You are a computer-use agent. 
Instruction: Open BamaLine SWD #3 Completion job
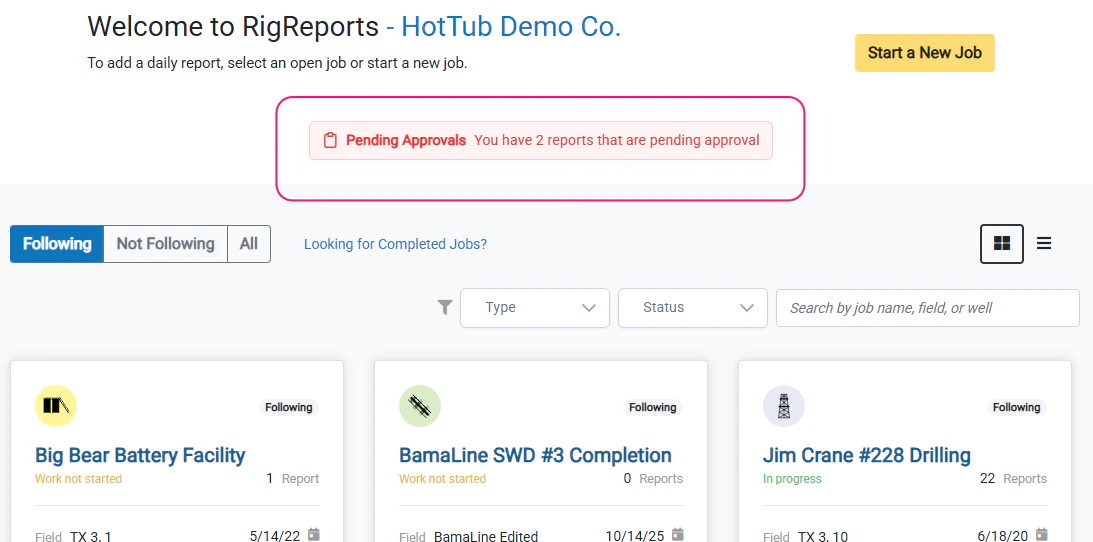[x=535, y=455]
